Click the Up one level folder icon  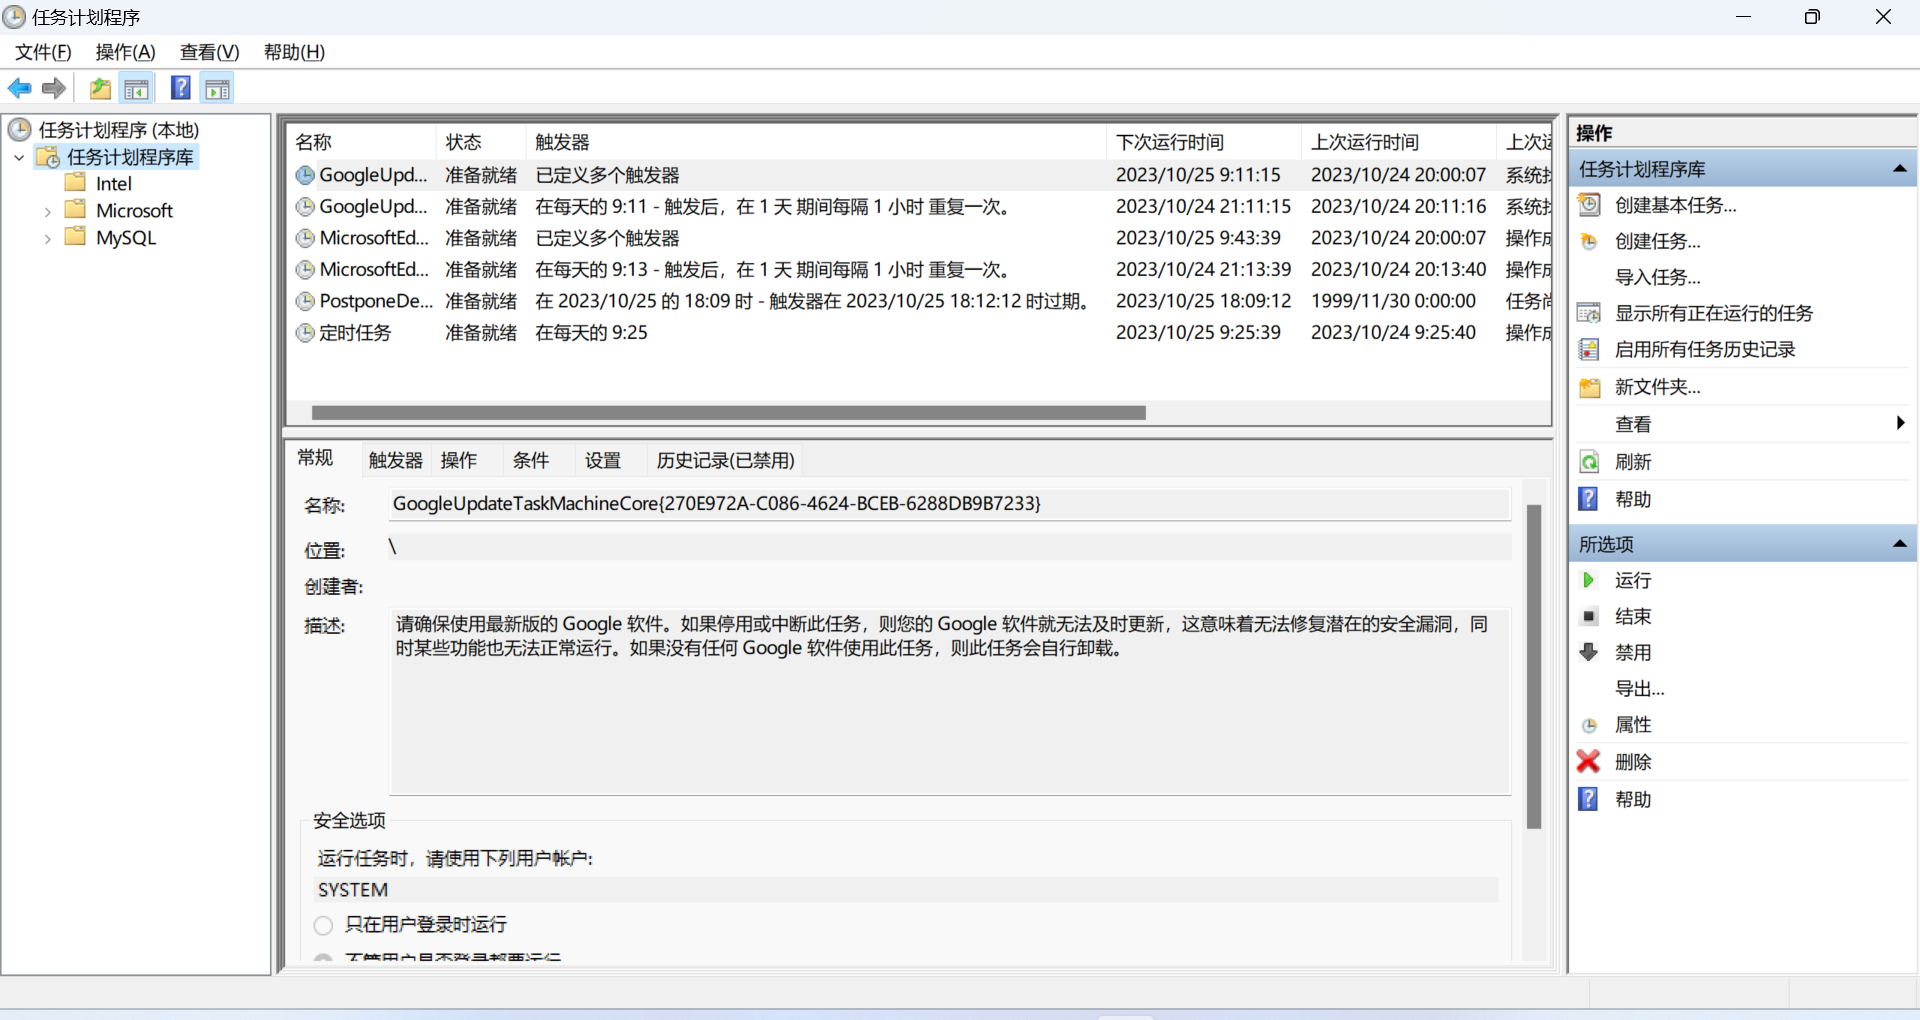pos(100,88)
